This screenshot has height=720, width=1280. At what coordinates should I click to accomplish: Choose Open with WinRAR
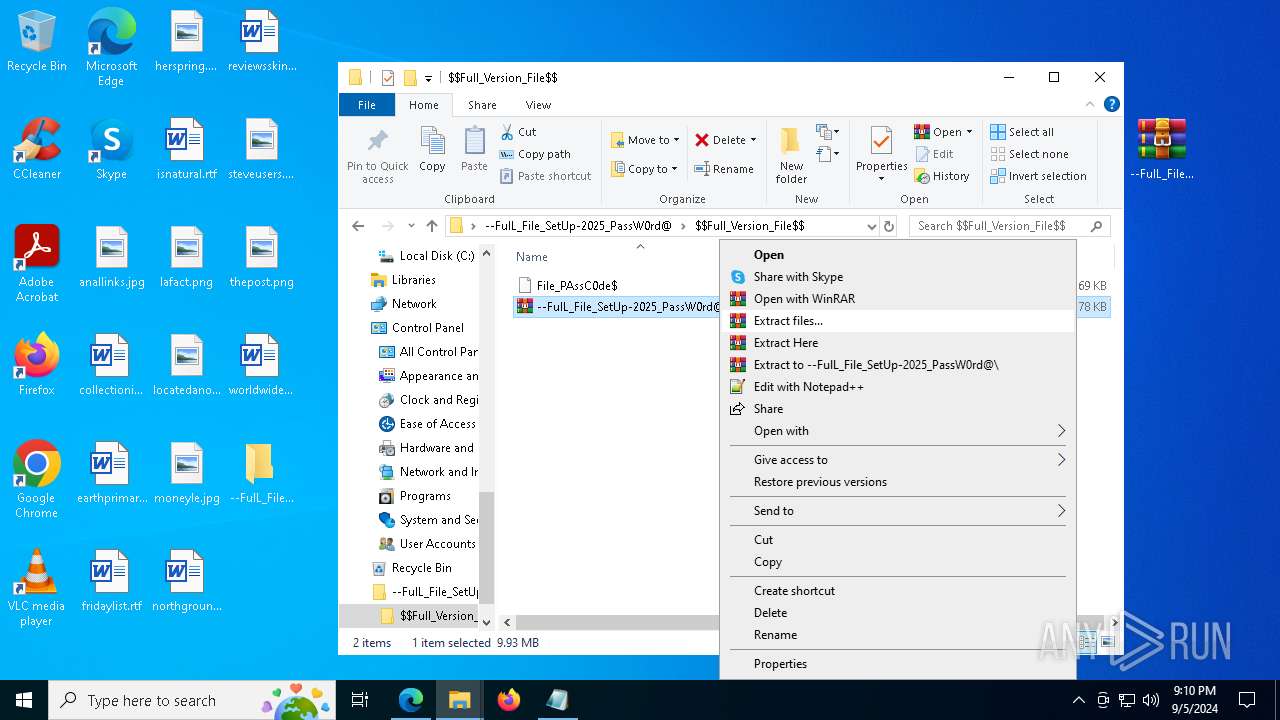(x=897, y=299)
